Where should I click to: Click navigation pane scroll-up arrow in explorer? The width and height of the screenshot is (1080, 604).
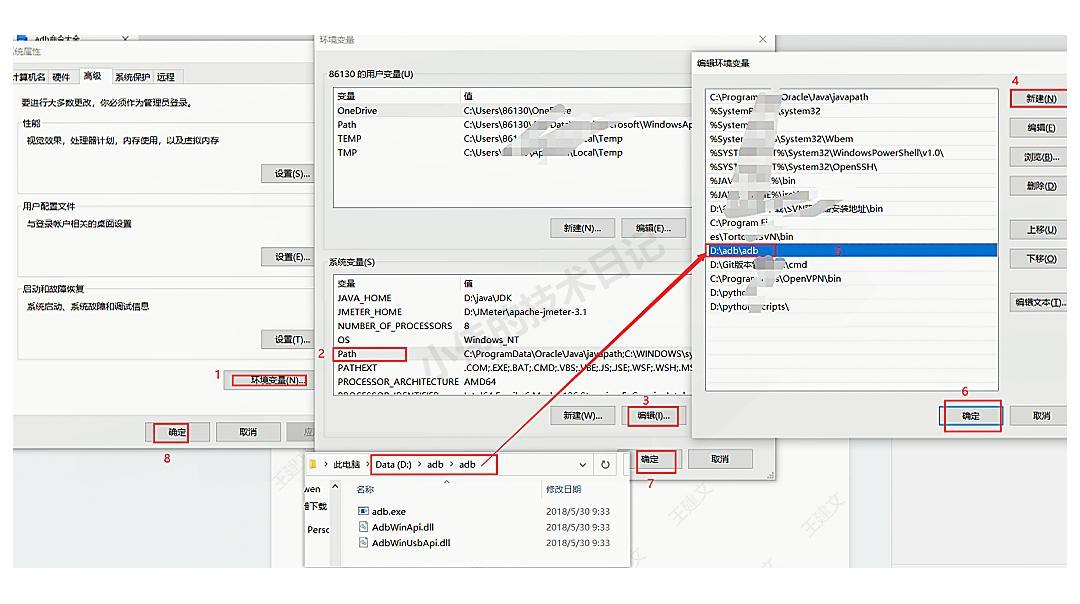[335, 486]
